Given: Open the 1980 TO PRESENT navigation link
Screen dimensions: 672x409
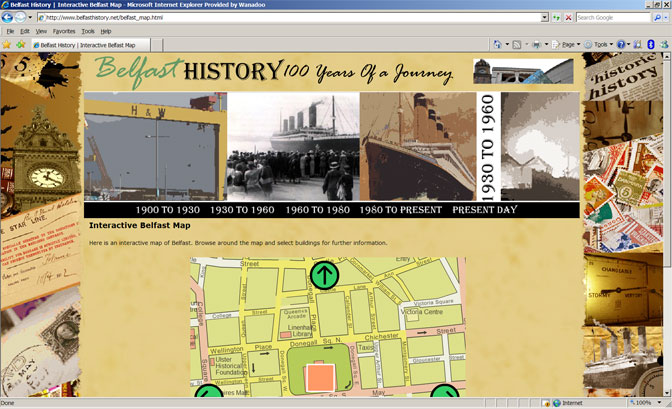Looking at the screenshot, I should tap(400, 210).
